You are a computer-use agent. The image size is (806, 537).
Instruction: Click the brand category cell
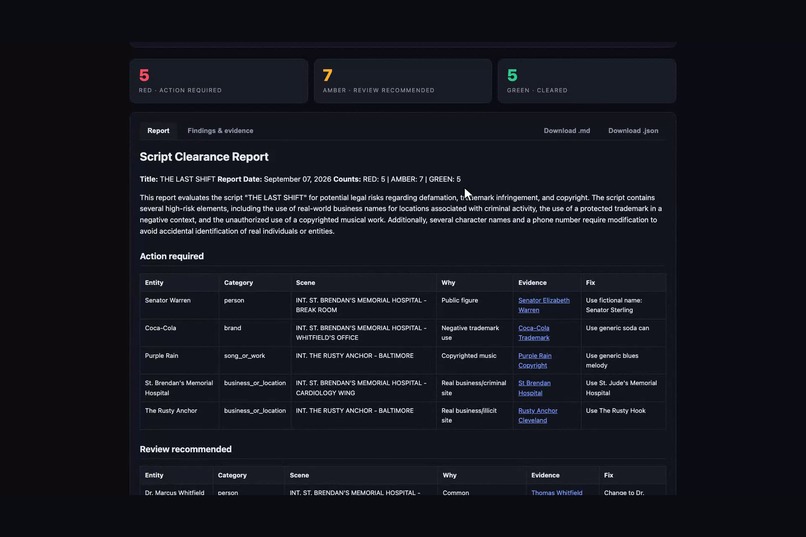tap(255, 333)
